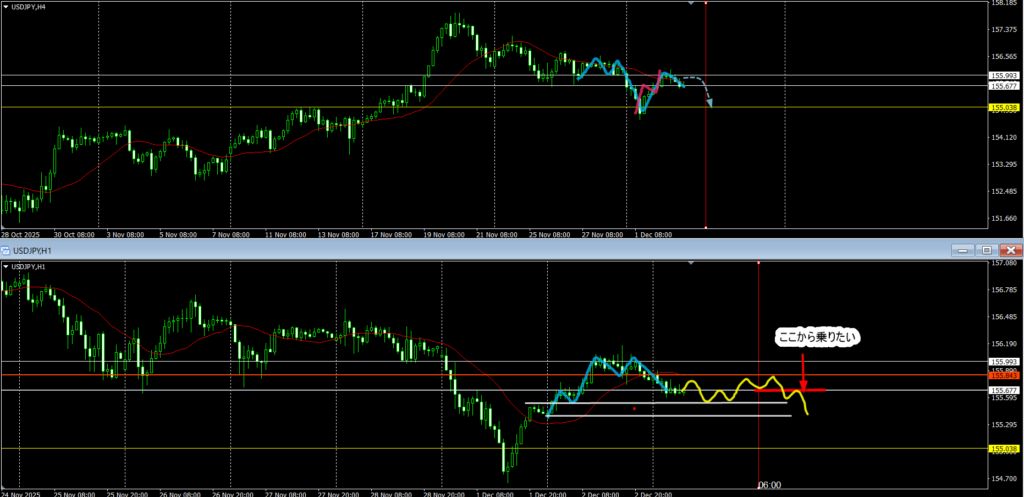
Task: Click the red vertical line in the H4 chart
Action: point(706,150)
